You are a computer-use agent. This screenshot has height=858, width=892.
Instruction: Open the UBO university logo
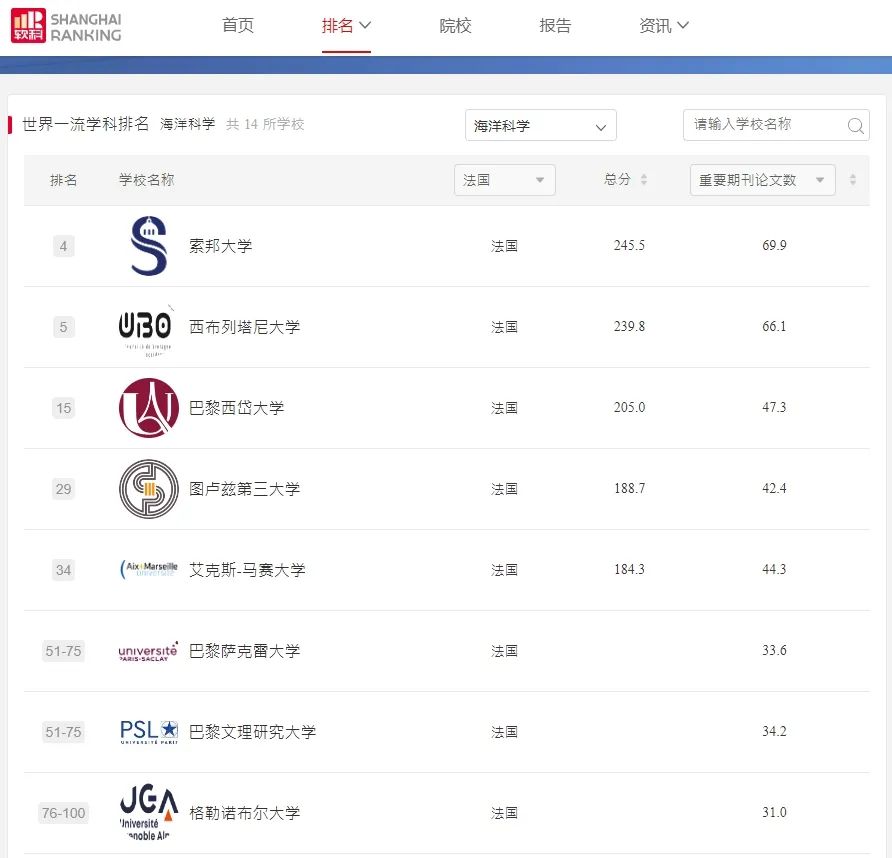[x=146, y=331]
